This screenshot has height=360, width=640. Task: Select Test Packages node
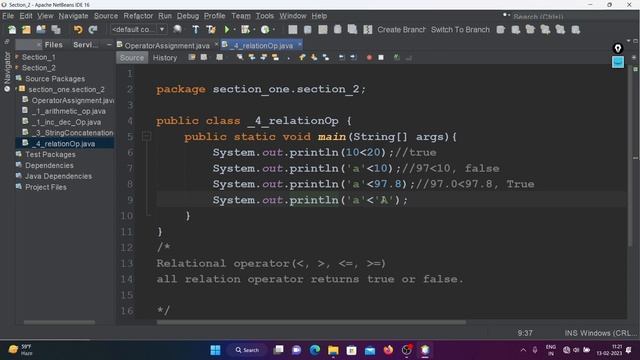50,154
